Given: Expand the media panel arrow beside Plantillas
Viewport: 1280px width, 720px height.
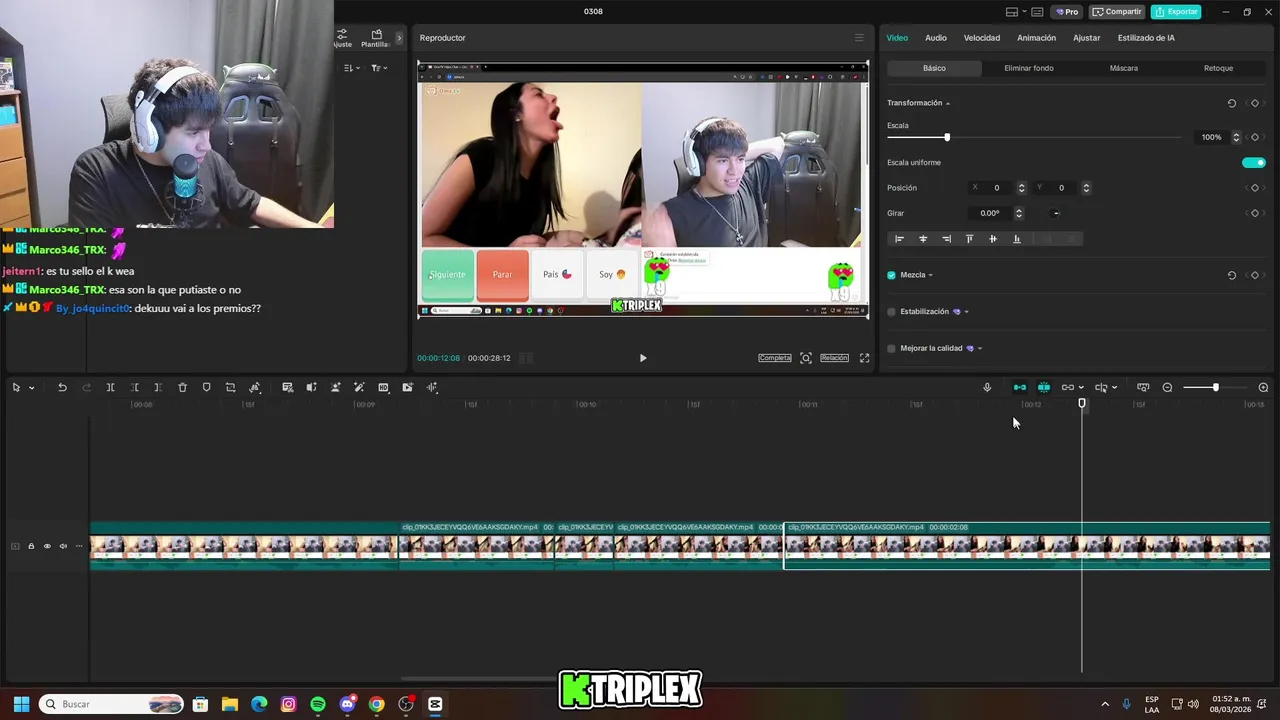Looking at the screenshot, I should 399,38.
